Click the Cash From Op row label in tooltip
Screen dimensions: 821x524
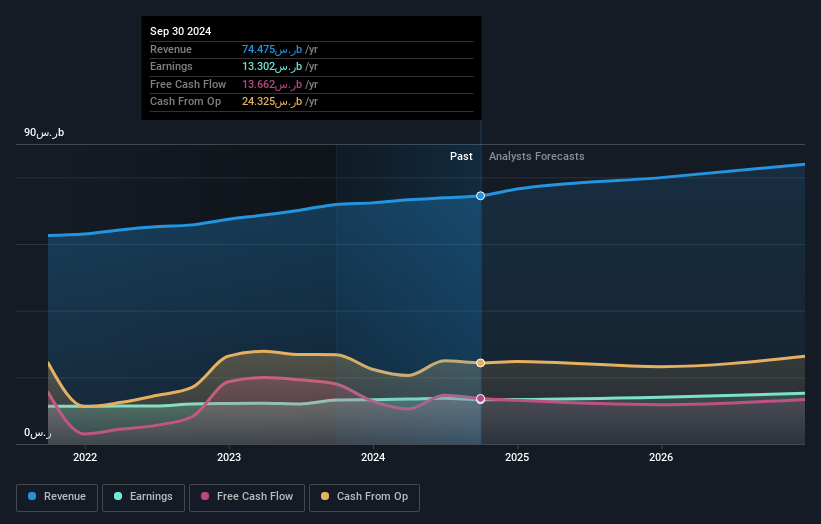185,102
